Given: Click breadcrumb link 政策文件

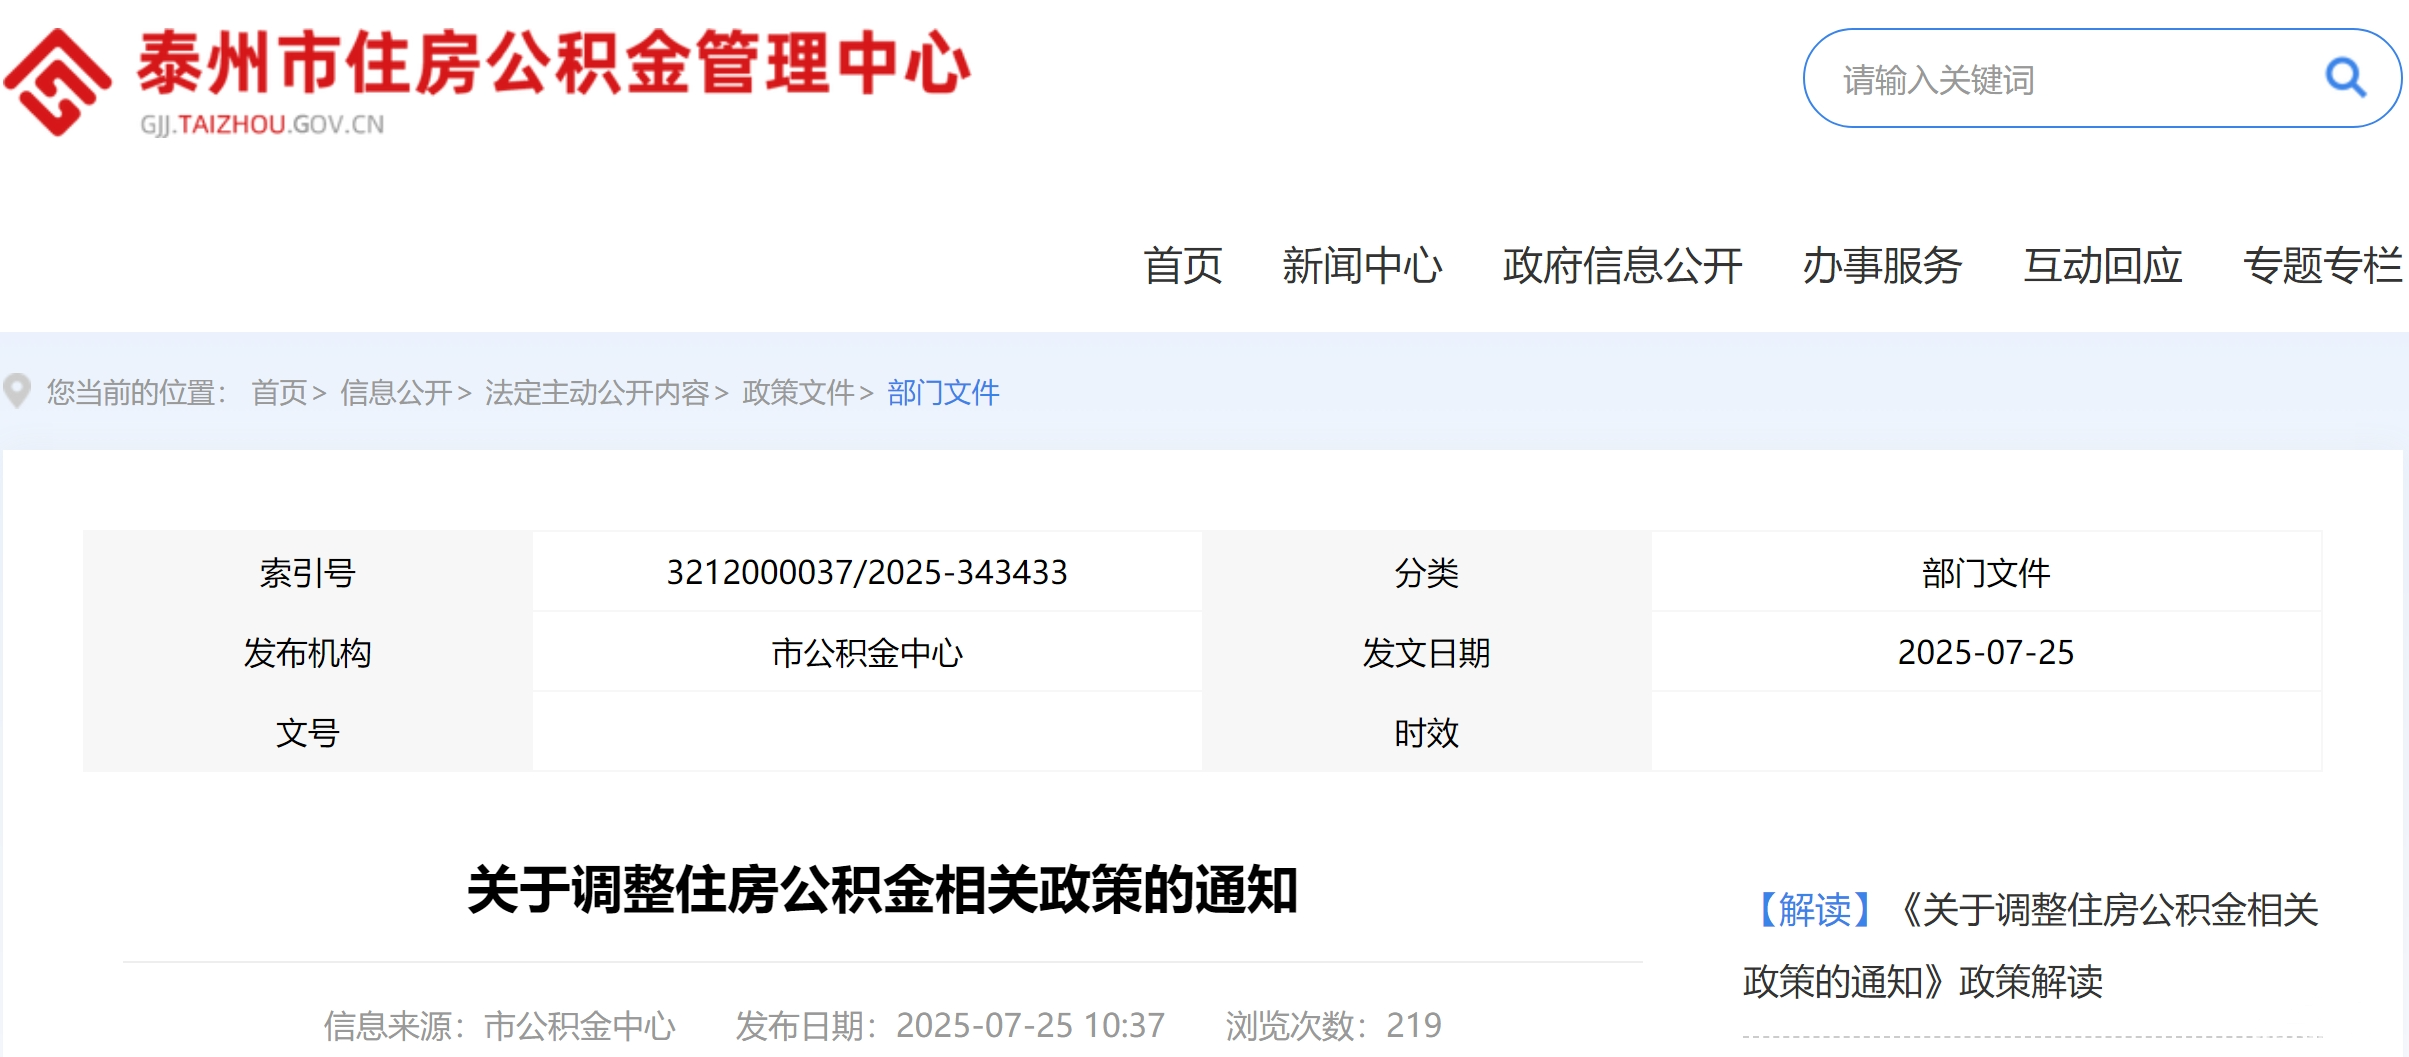Looking at the screenshot, I should 798,392.
